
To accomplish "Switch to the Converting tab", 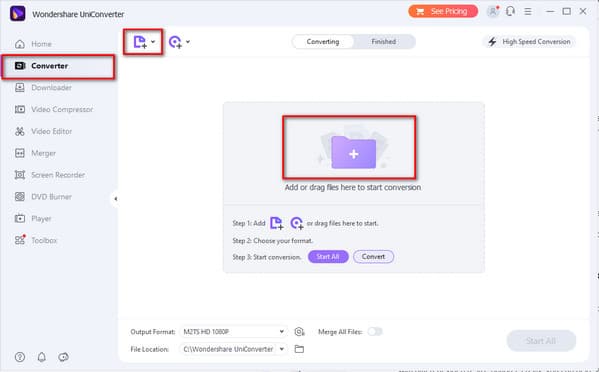I will click(x=323, y=42).
